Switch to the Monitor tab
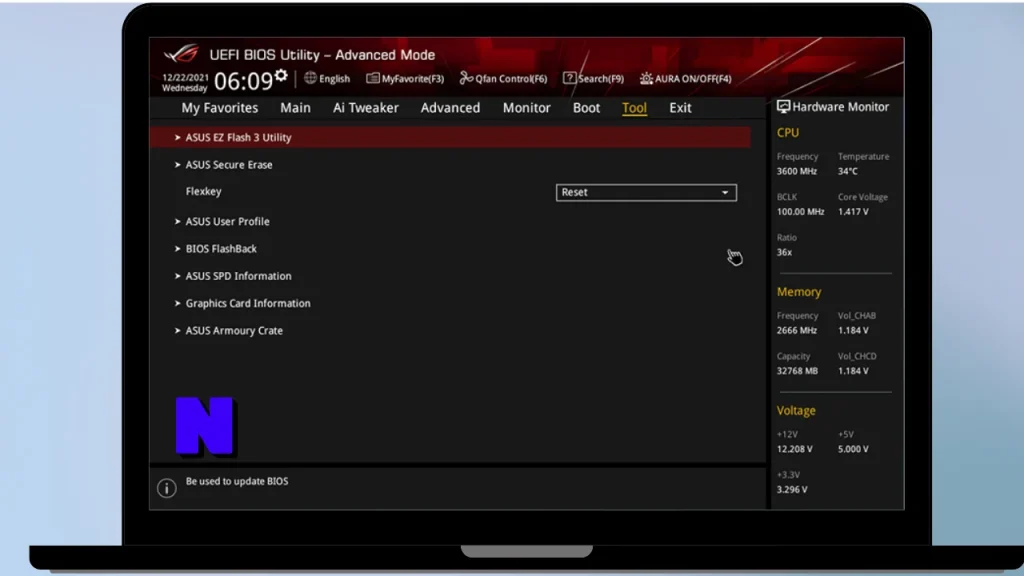Screen dimensions: 1024x576 tap(526, 108)
